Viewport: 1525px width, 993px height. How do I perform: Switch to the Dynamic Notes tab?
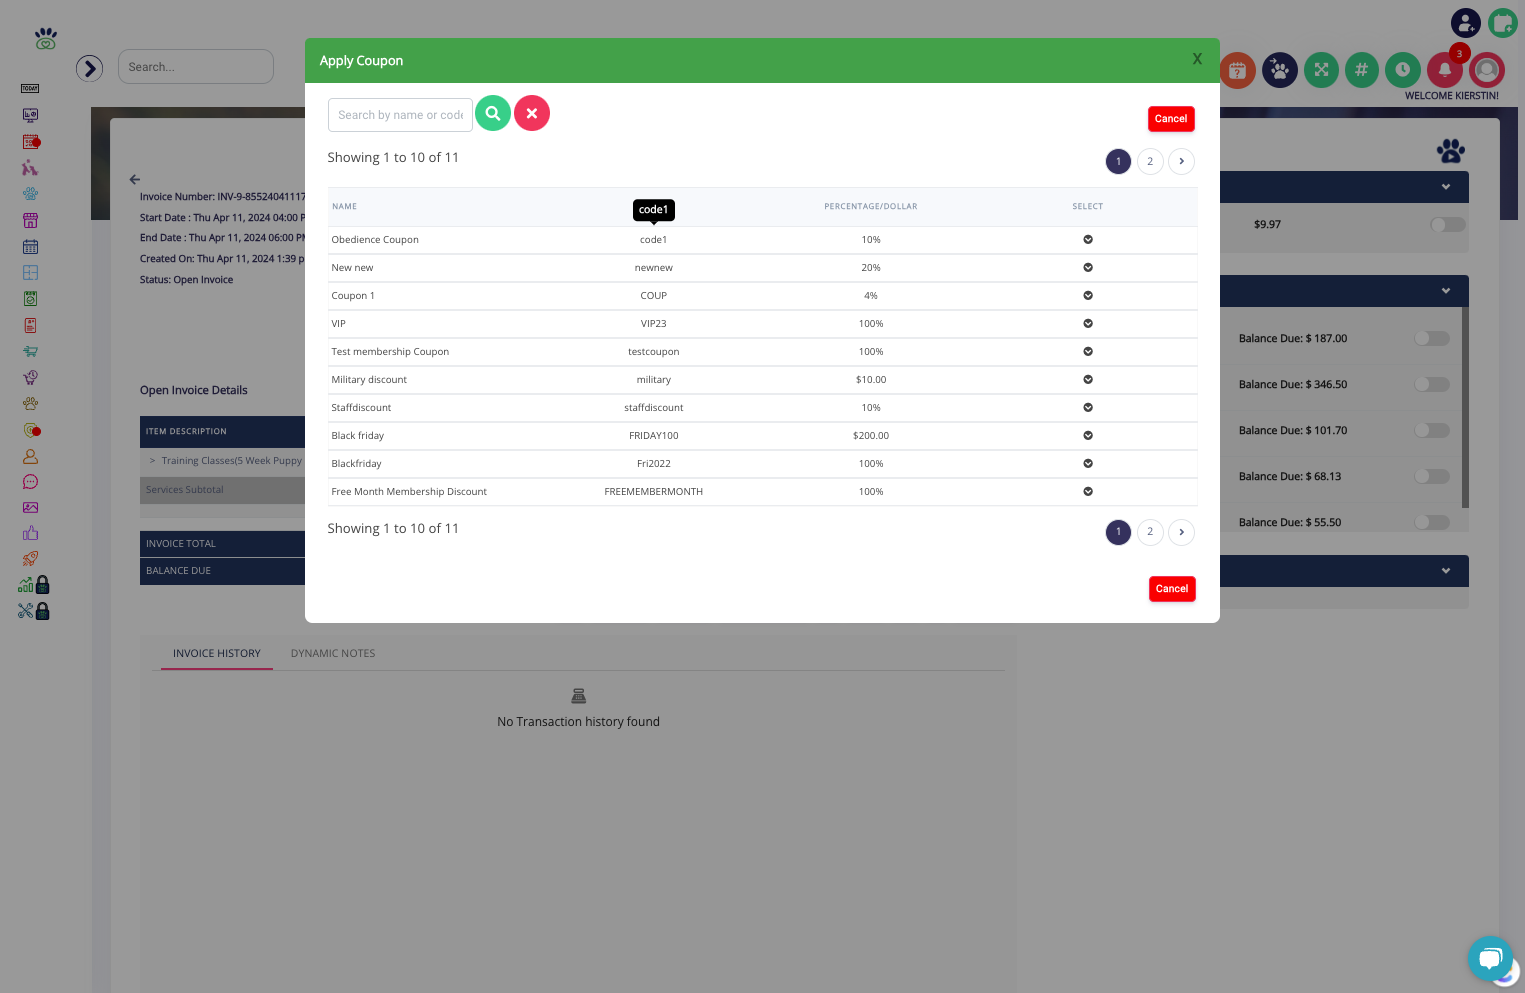[333, 654]
